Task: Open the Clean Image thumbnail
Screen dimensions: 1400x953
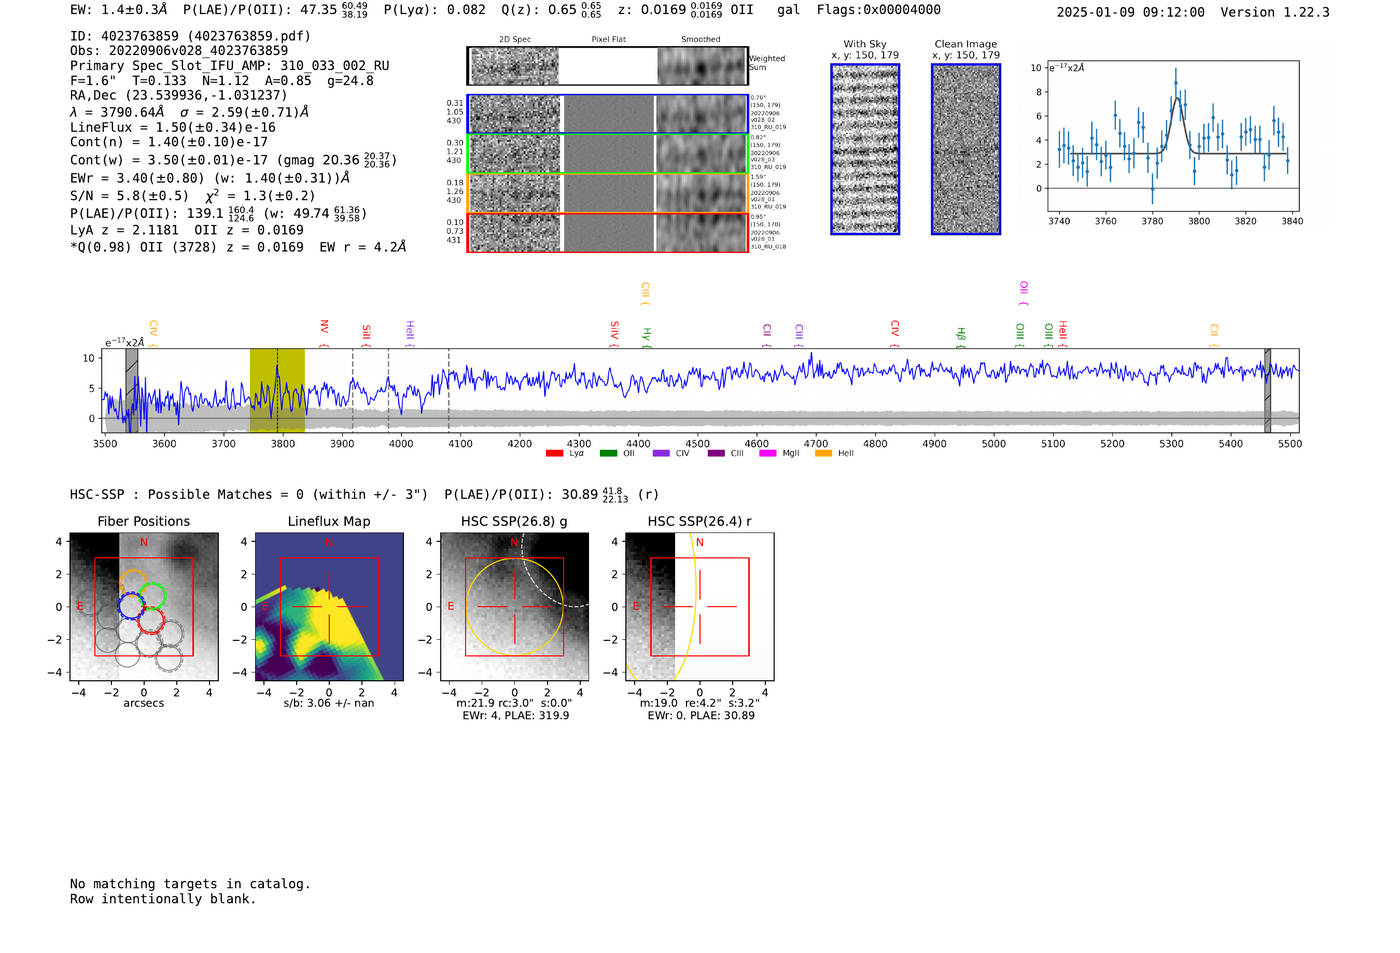Action: pyautogui.click(x=966, y=150)
